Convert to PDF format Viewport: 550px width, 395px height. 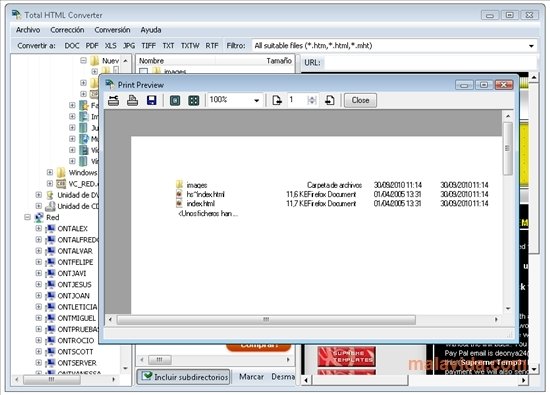(x=92, y=46)
